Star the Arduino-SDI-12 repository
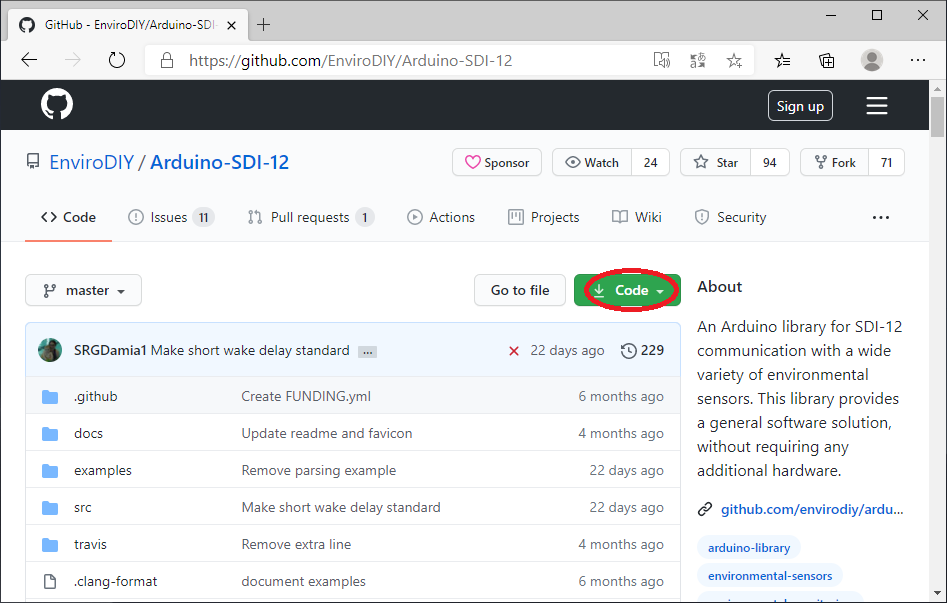Viewport: 947px width, 603px height. (x=716, y=162)
